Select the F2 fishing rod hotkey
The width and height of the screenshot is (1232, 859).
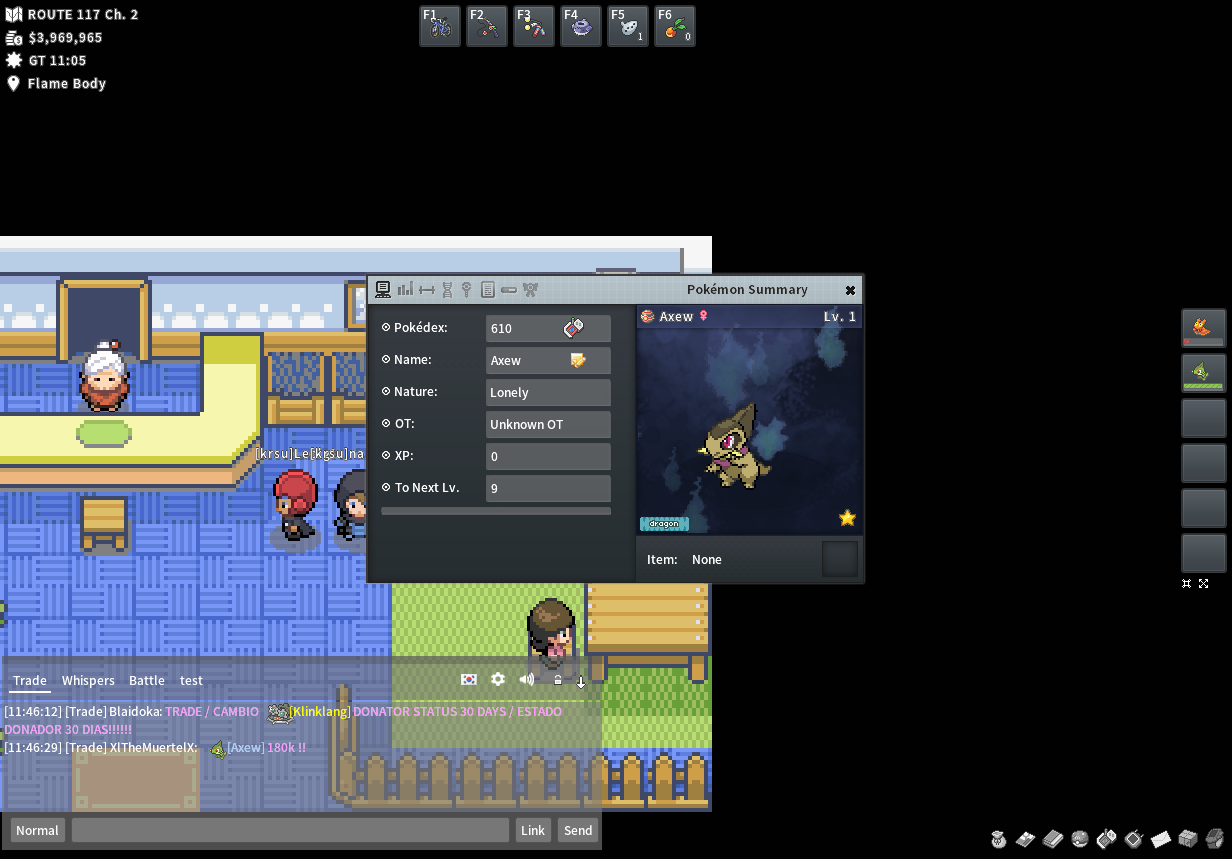tap(487, 26)
